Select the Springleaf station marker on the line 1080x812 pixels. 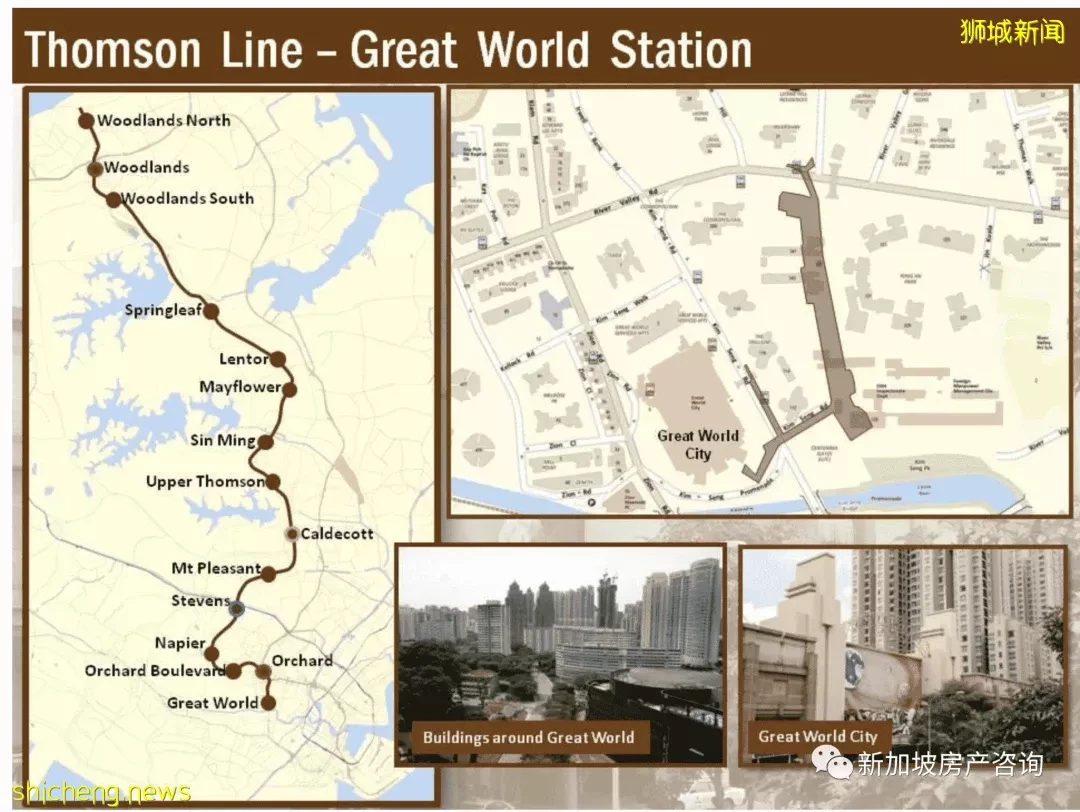(x=211, y=312)
